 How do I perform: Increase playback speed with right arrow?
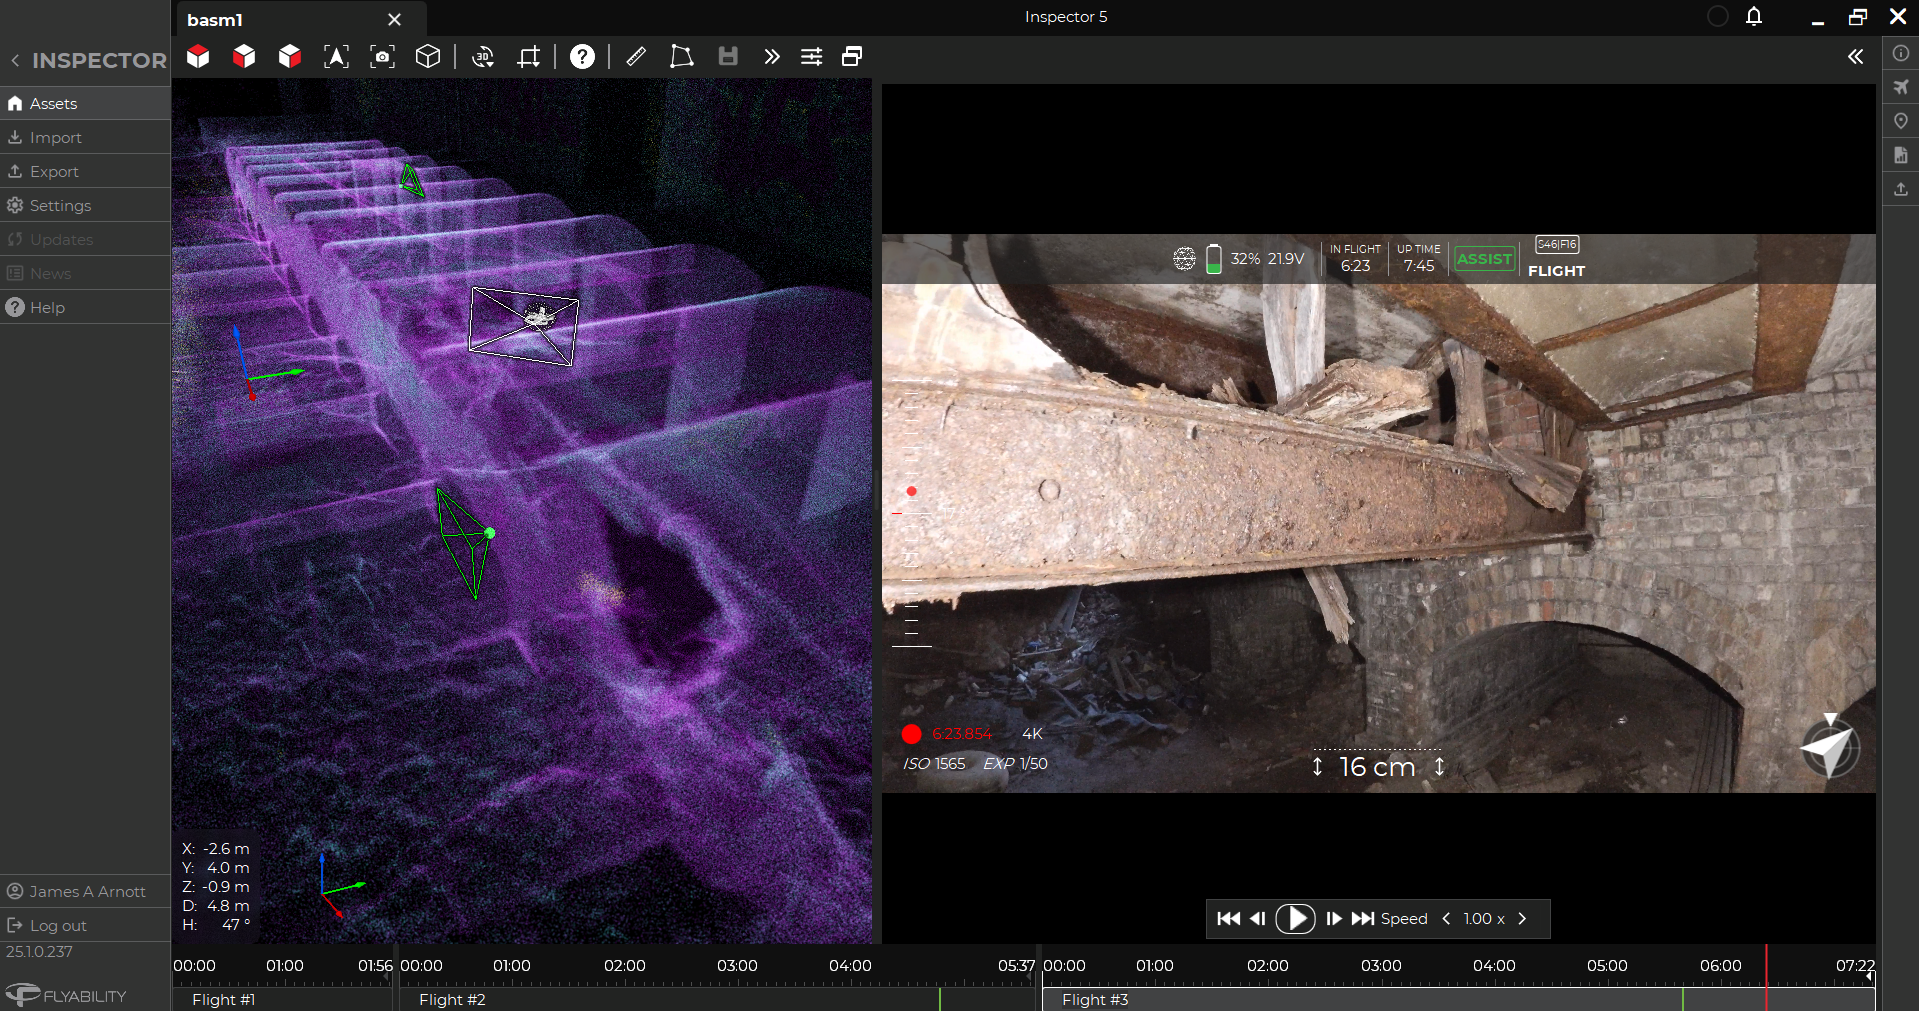[1522, 919]
